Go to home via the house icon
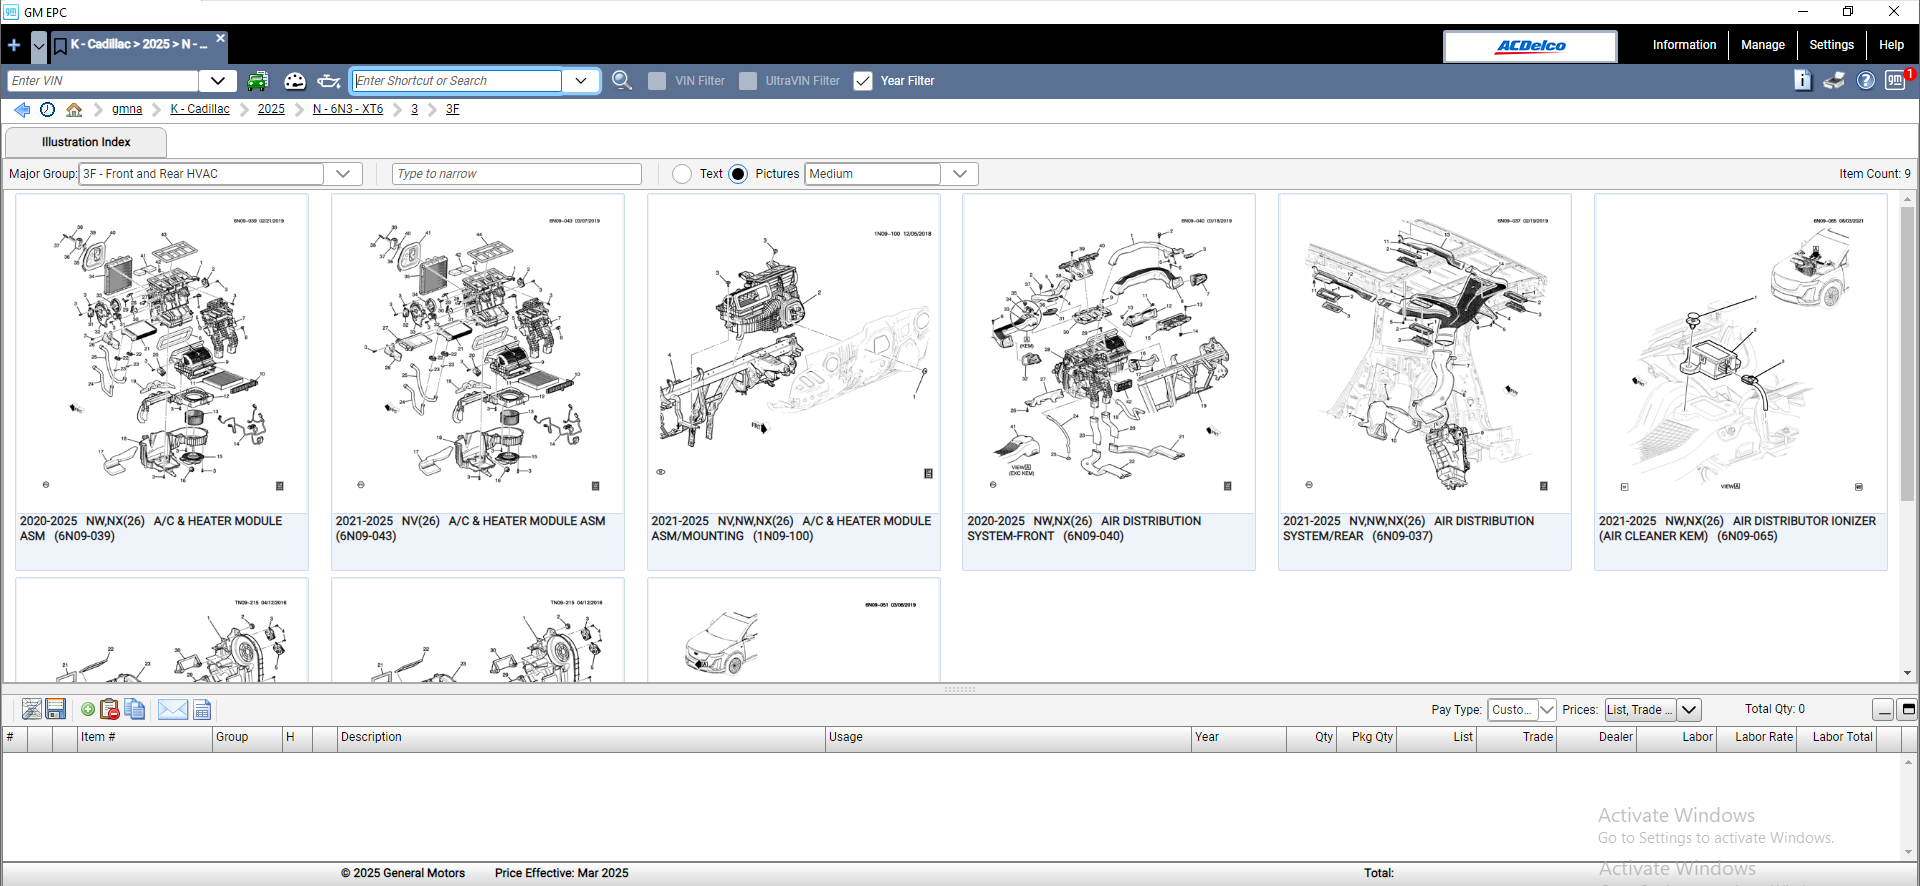This screenshot has width=1920, height=886. coord(74,109)
